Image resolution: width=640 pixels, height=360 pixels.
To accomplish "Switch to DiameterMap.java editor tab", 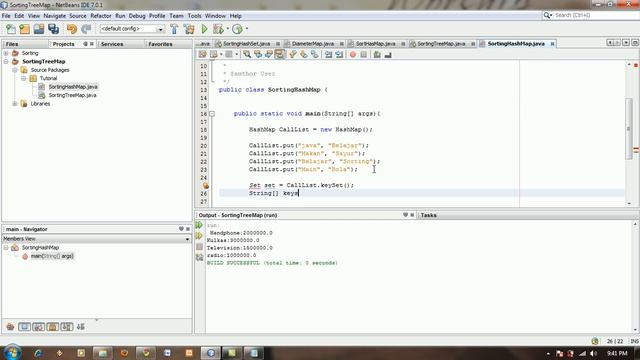I will pyautogui.click(x=313, y=44).
